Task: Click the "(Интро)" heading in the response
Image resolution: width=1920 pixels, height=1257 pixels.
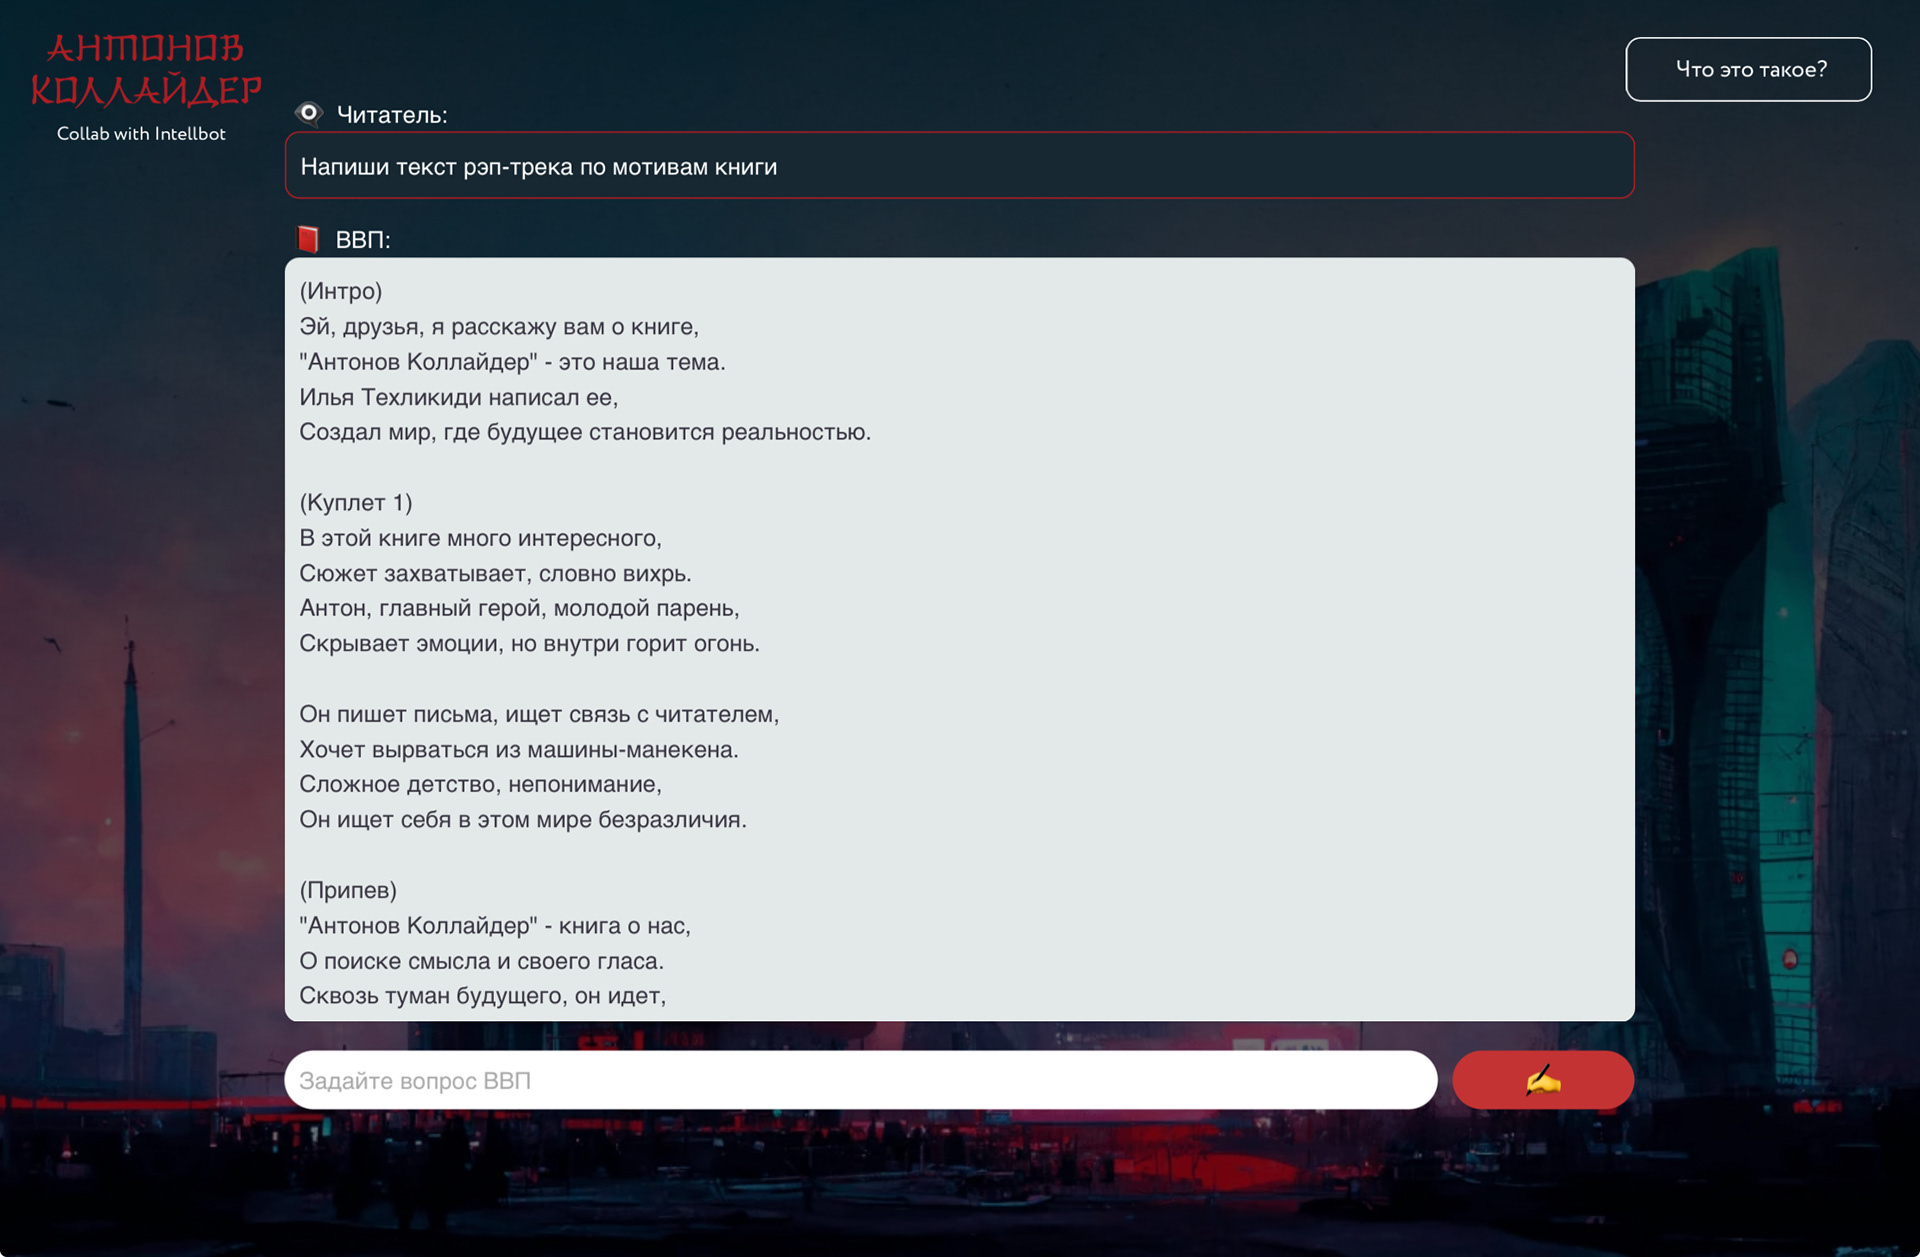Action: pyautogui.click(x=341, y=291)
